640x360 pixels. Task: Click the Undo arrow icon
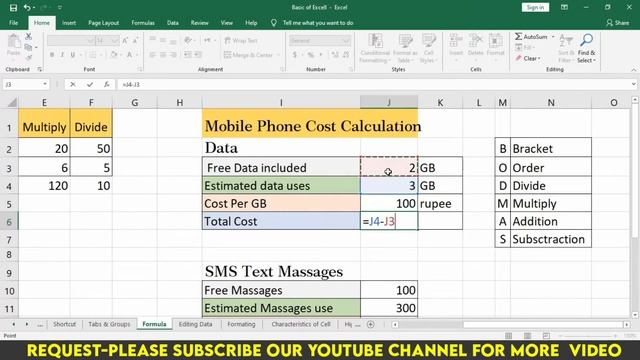coord(27,7)
